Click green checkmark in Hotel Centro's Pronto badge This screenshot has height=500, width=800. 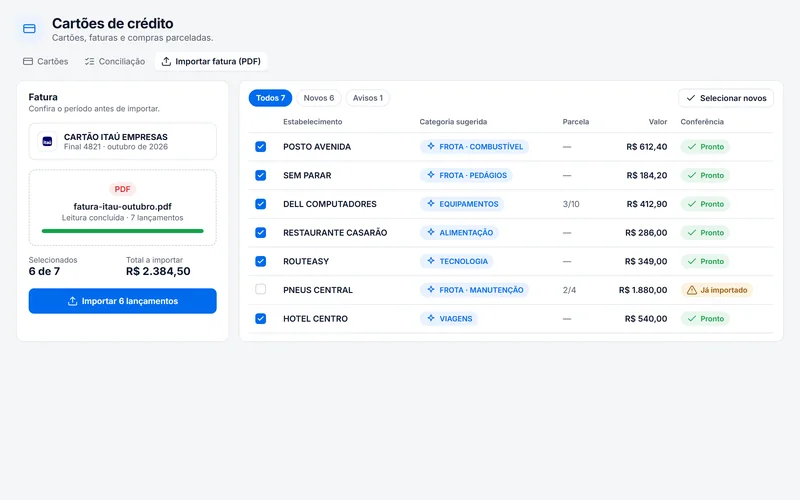point(692,318)
